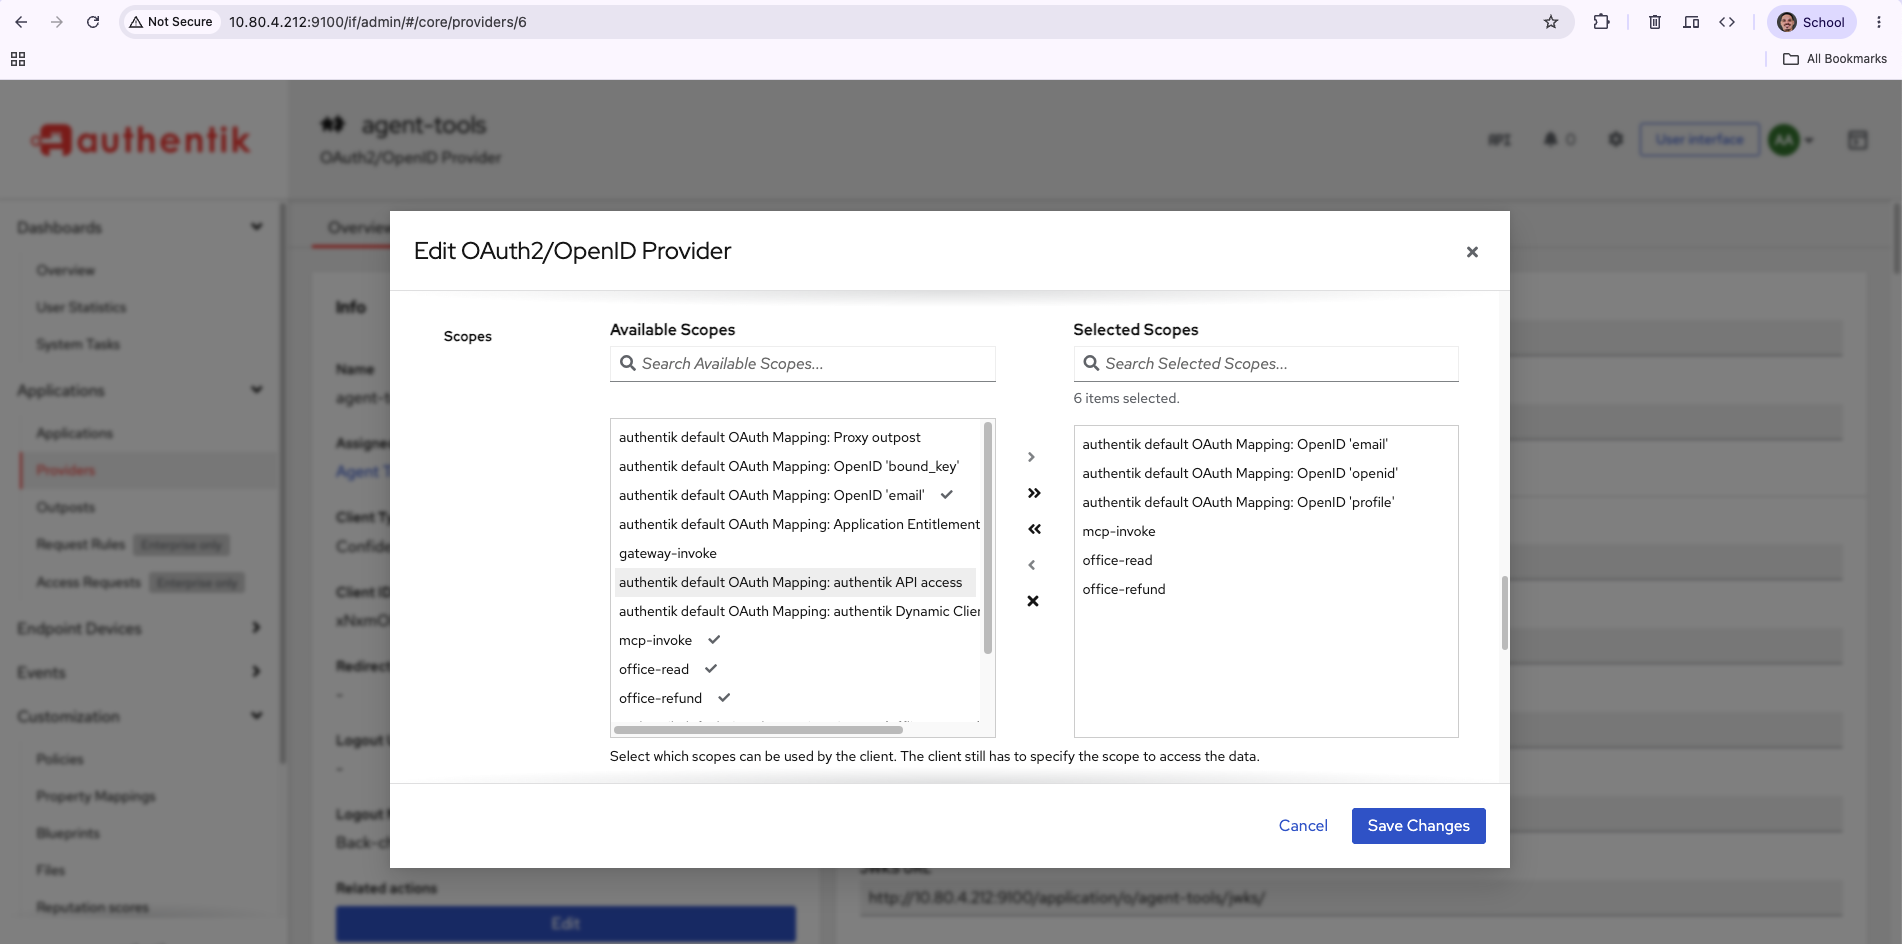The width and height of the screenshot is (1902, 944).
Task: Reload the browser page
Action: (93, 22)
